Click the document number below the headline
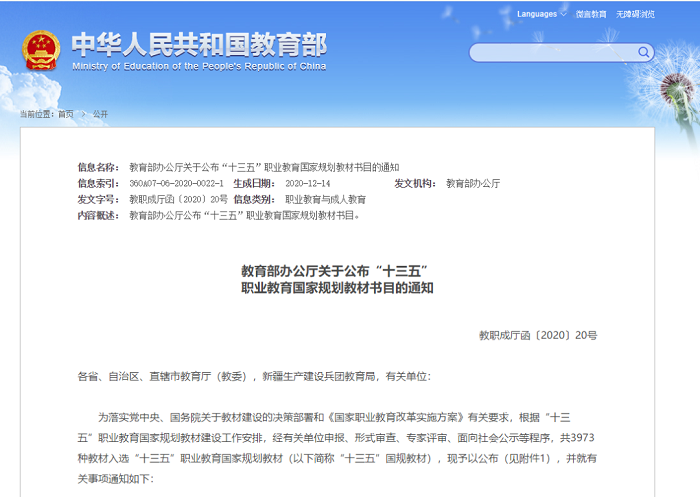Screen dimensions: 700x497 pos(537,336)
